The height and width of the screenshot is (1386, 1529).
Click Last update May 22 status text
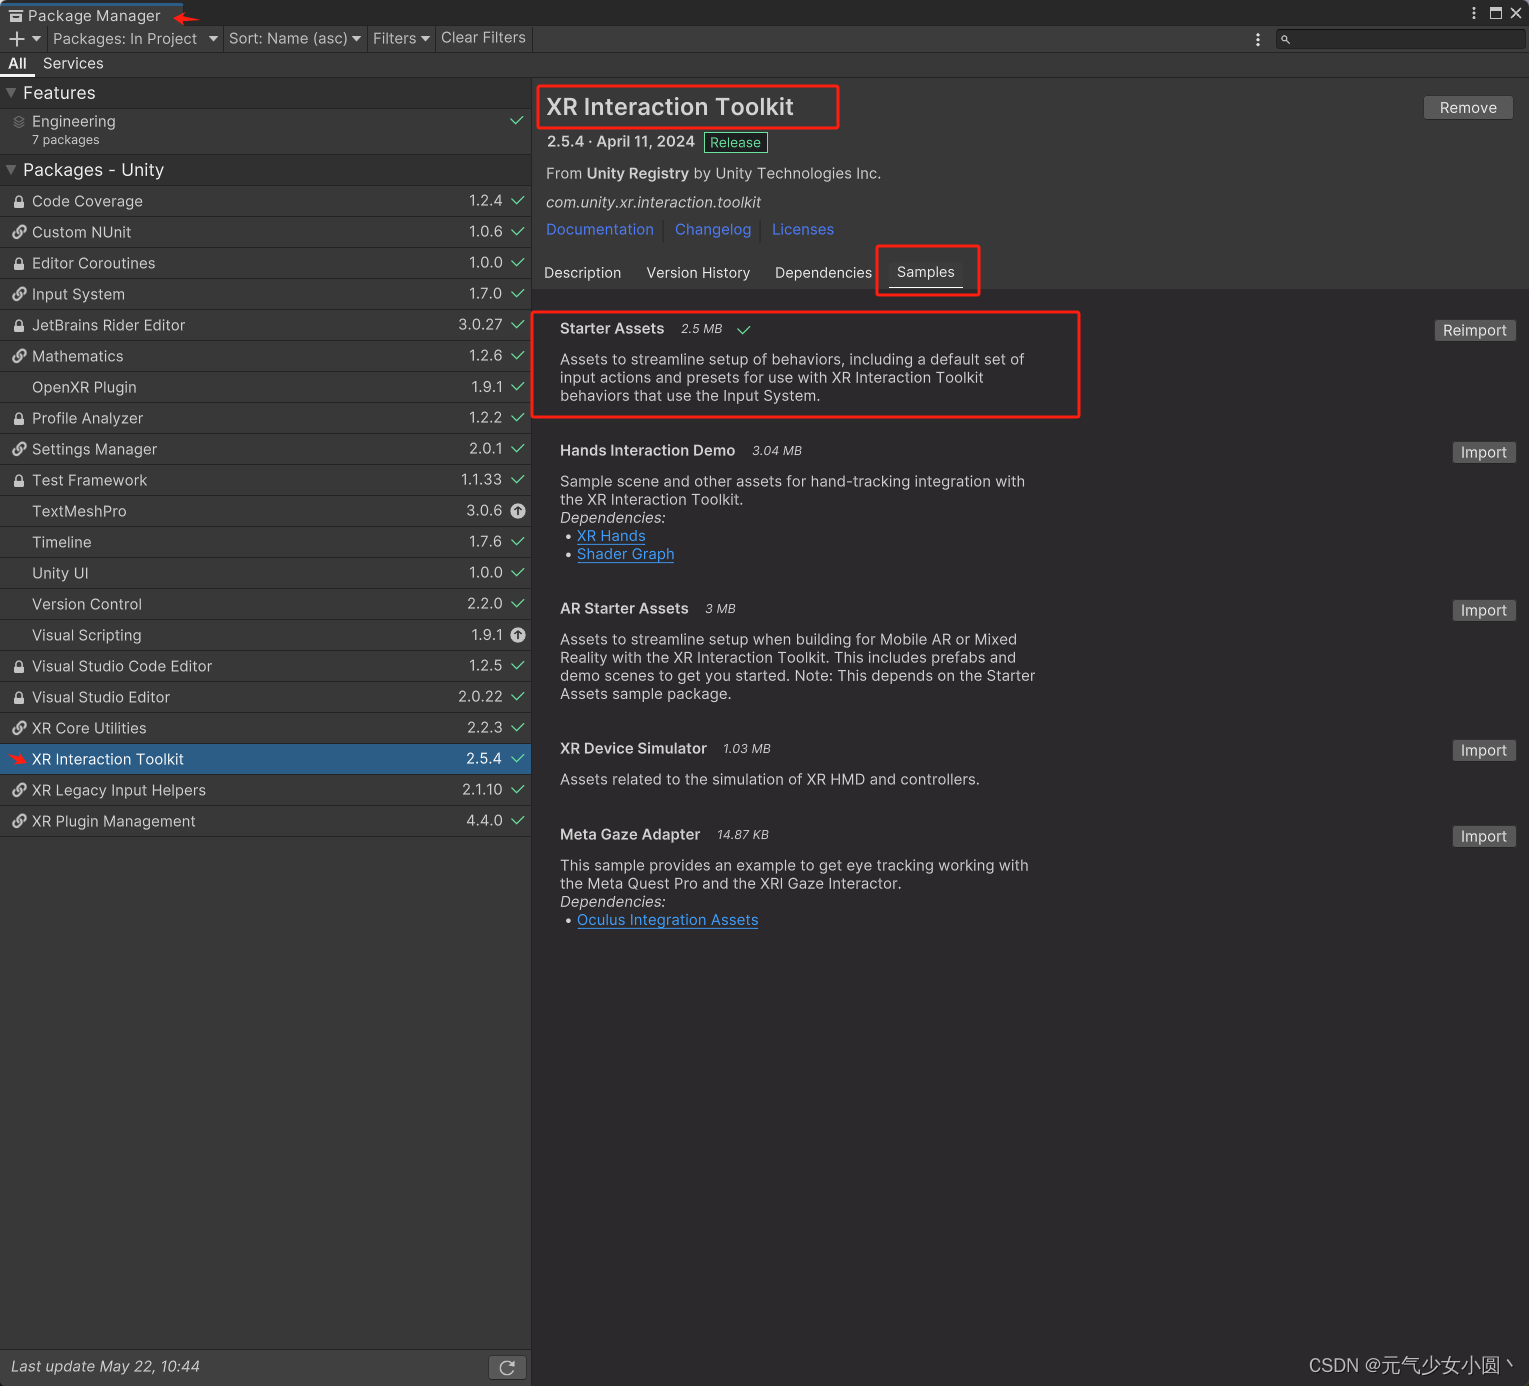coord(105,1367)
